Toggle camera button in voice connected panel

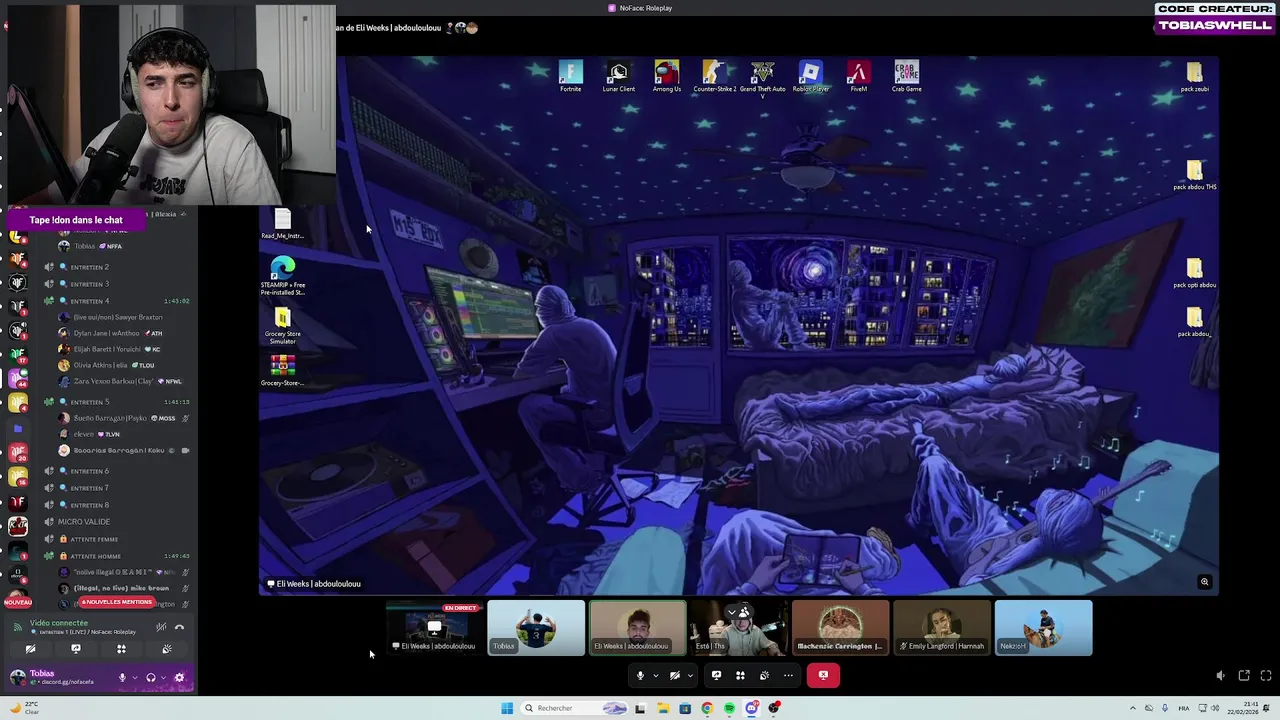click(x=30, y=649)
